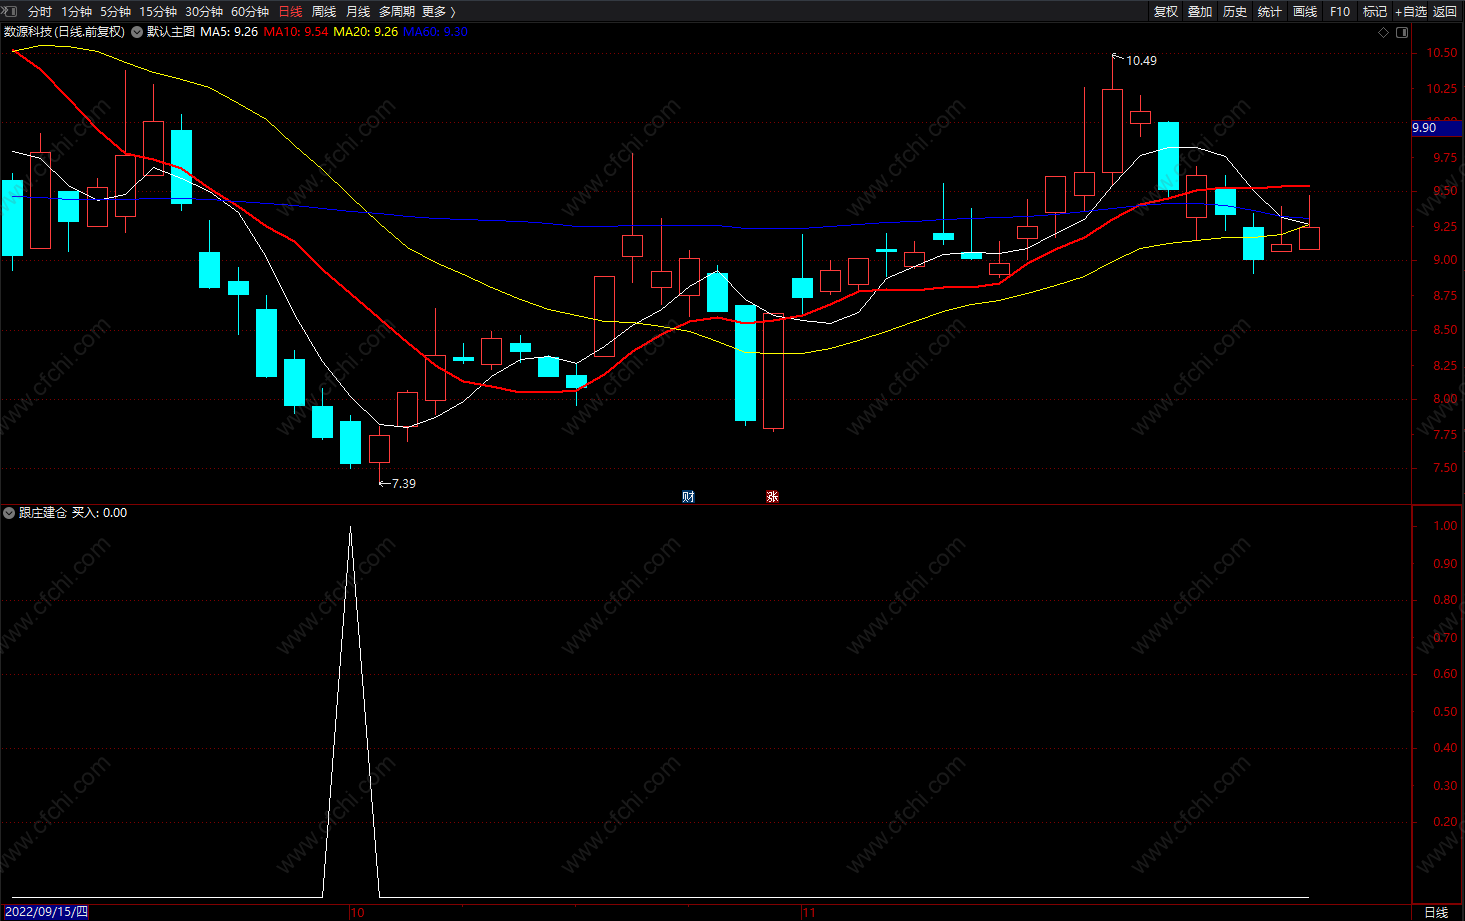Switch to 月线 monthly chart
Image resolution: width=1465 pixels, height=921 pixels.
click(x=358, y=11)
